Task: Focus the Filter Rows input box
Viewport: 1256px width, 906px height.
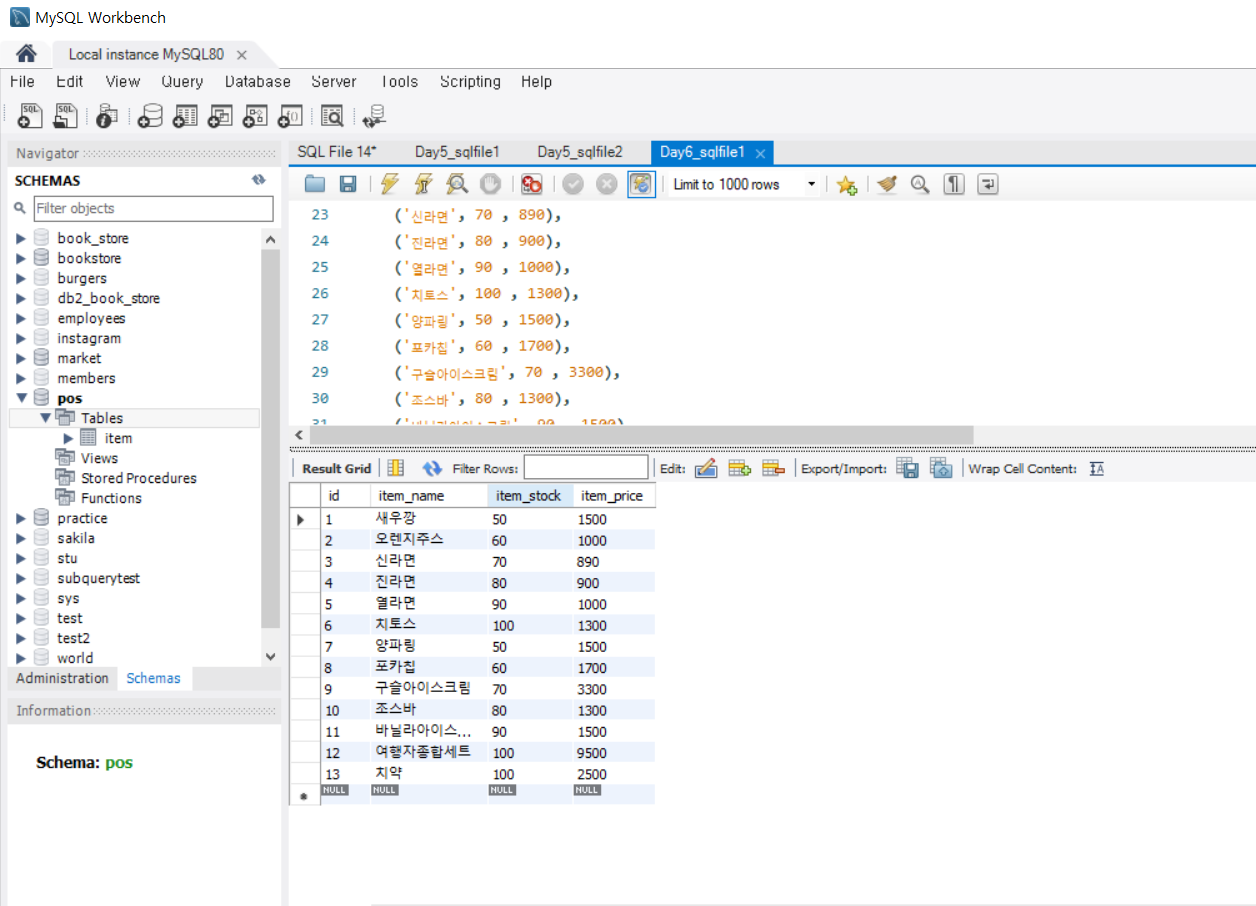Action: tap(586, 467)
